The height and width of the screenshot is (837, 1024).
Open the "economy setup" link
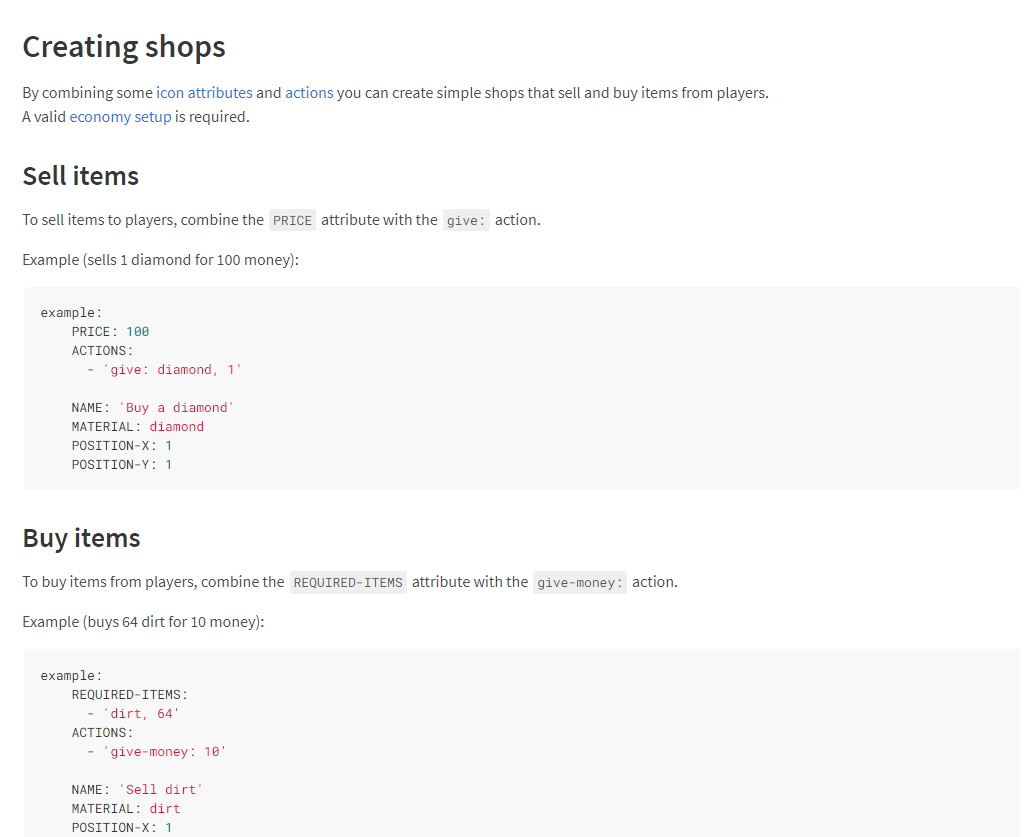pyautogui.click(x=120, y=117)
